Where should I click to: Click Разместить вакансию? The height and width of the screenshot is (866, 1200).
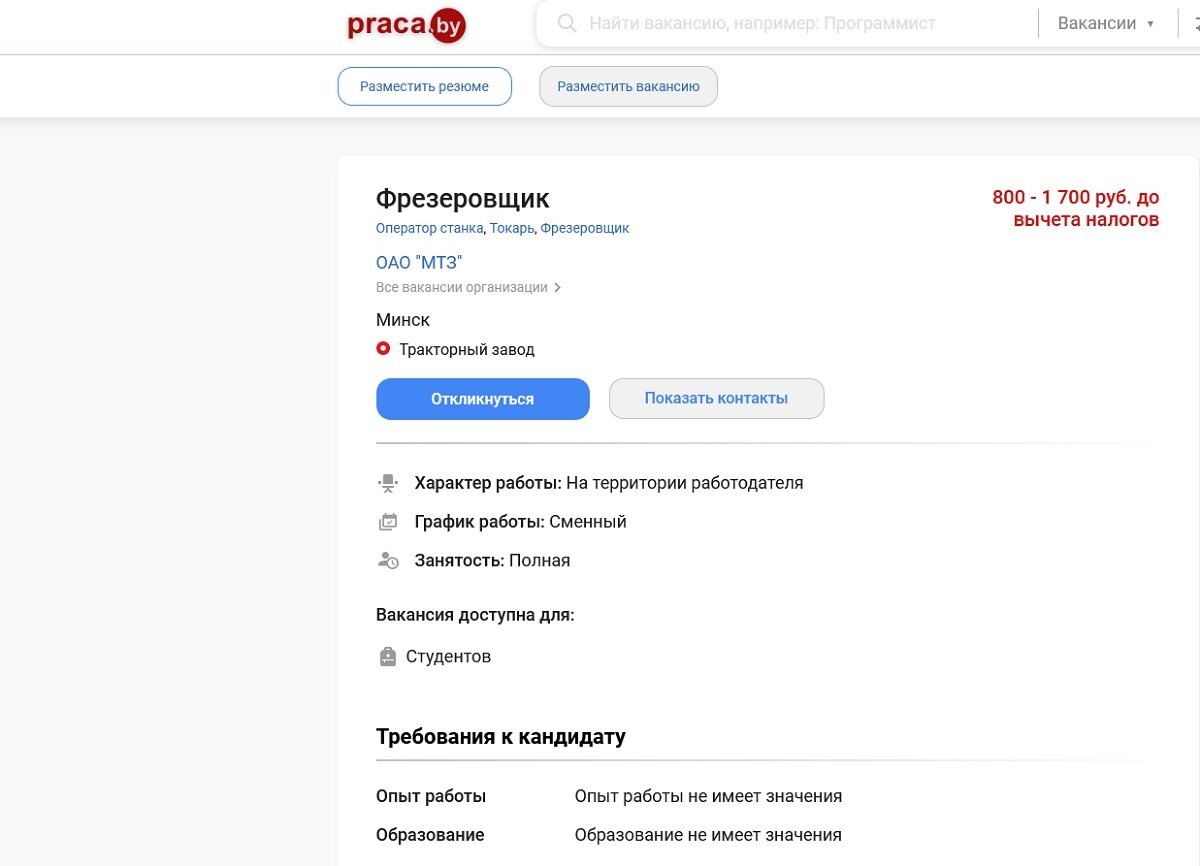click(x=627, y=86)
